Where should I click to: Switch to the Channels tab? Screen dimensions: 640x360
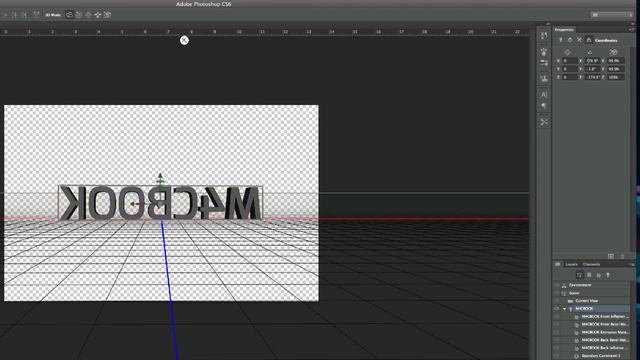coord(591,264)
